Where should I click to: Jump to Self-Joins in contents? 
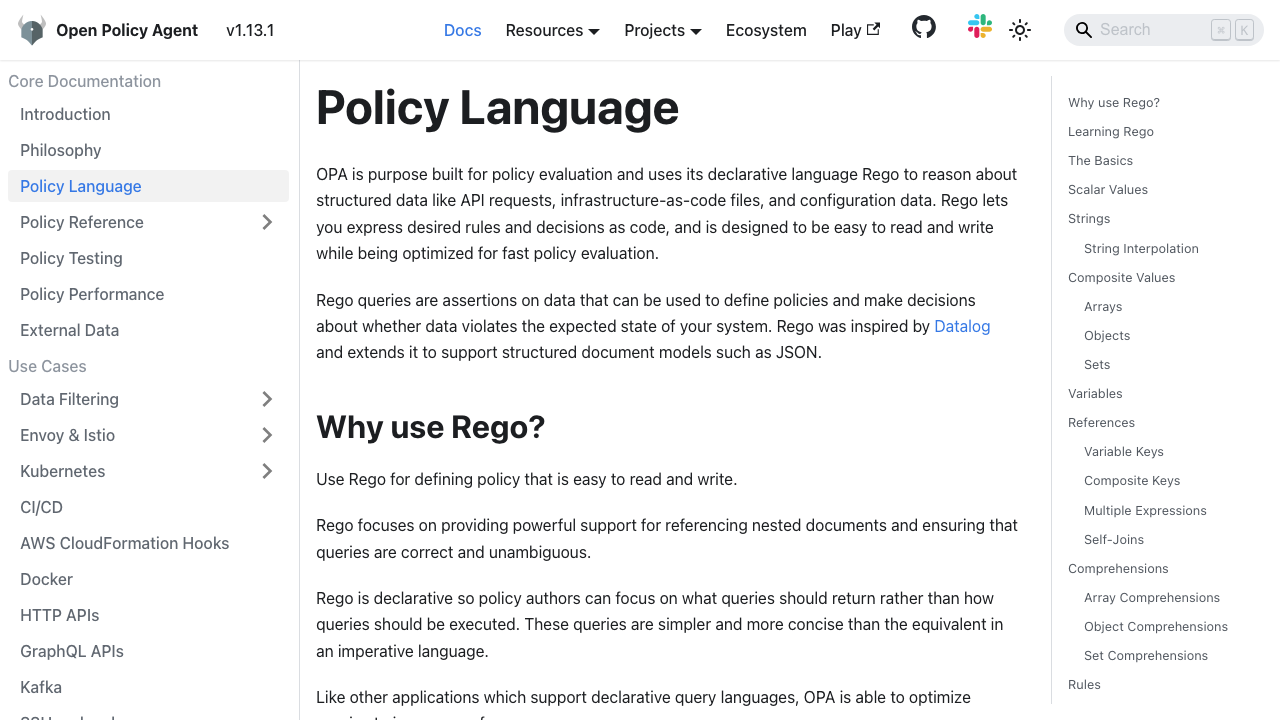pyautogui.click(x=1114, y=539)
